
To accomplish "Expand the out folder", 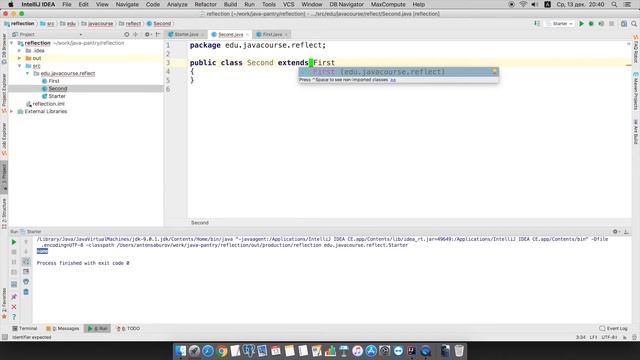I will tap(20, 58).
